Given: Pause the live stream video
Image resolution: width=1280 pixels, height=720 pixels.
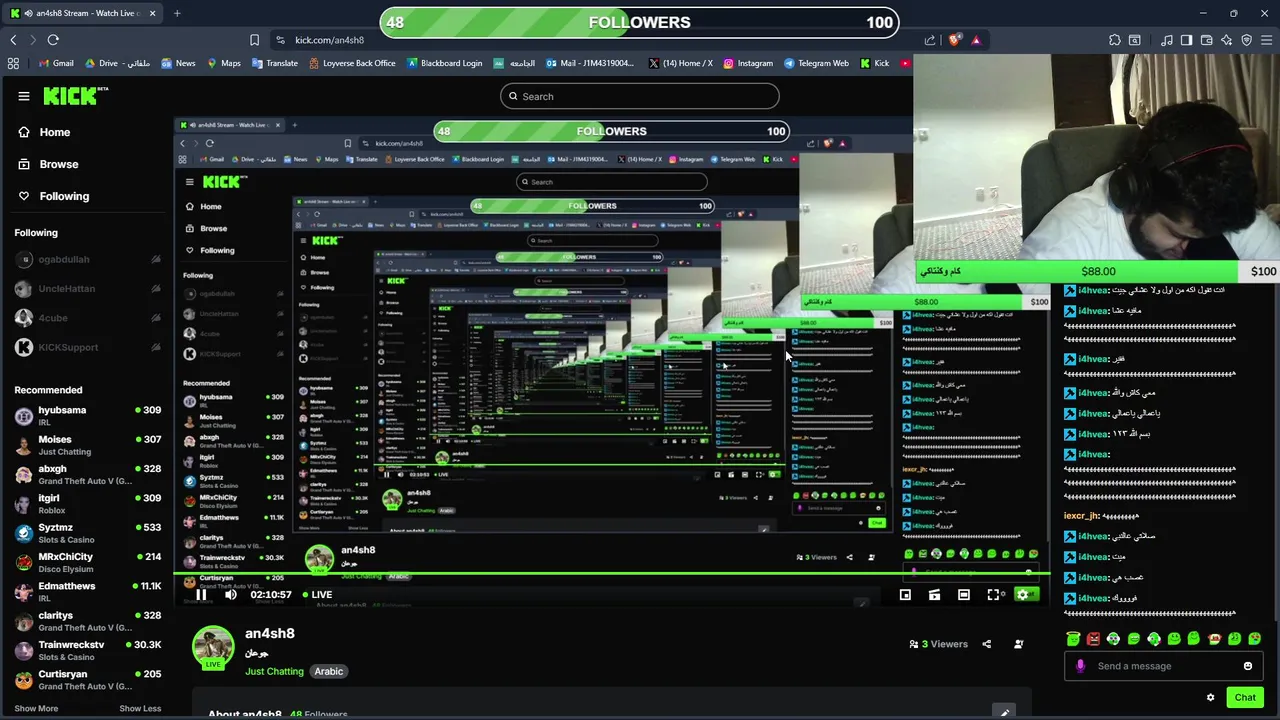Looking at the screenshot, I should (201, 595).
